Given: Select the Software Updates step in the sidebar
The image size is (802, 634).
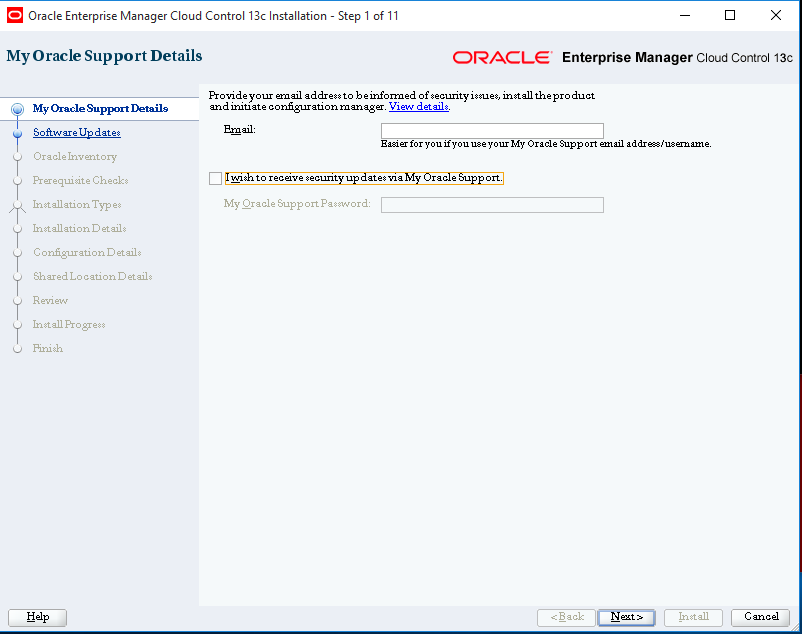Looking at the screenshot, I should pyautogui.click(x=76, y=132).
